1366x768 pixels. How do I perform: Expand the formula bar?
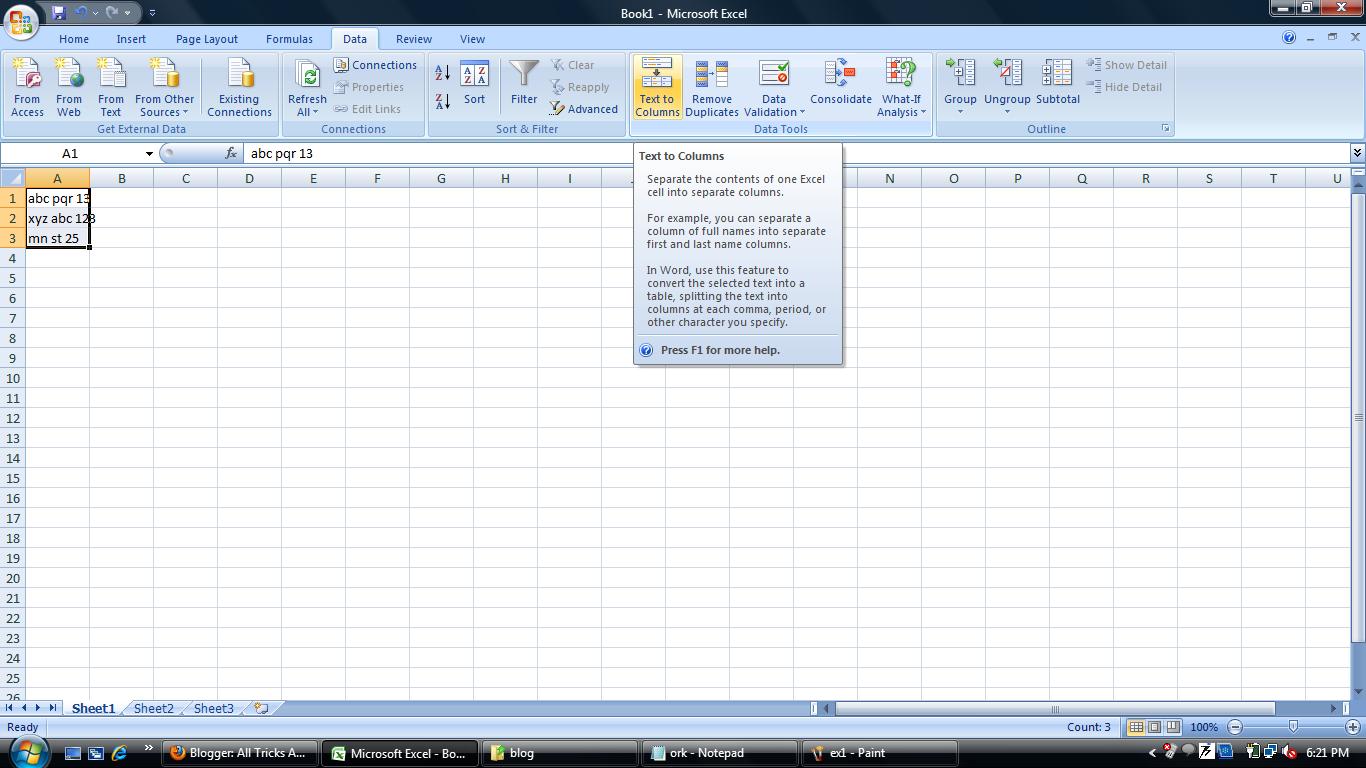1357,153
